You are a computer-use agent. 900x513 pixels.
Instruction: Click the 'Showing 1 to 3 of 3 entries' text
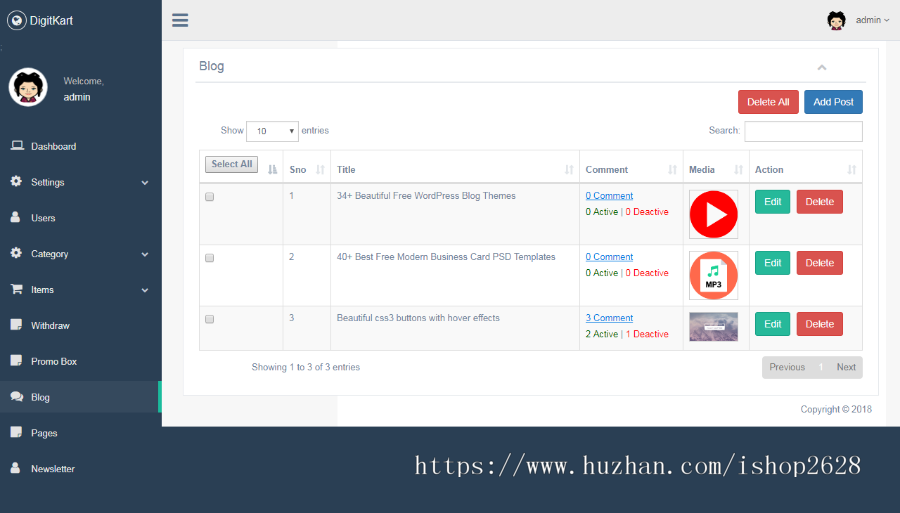click(306, 367)
